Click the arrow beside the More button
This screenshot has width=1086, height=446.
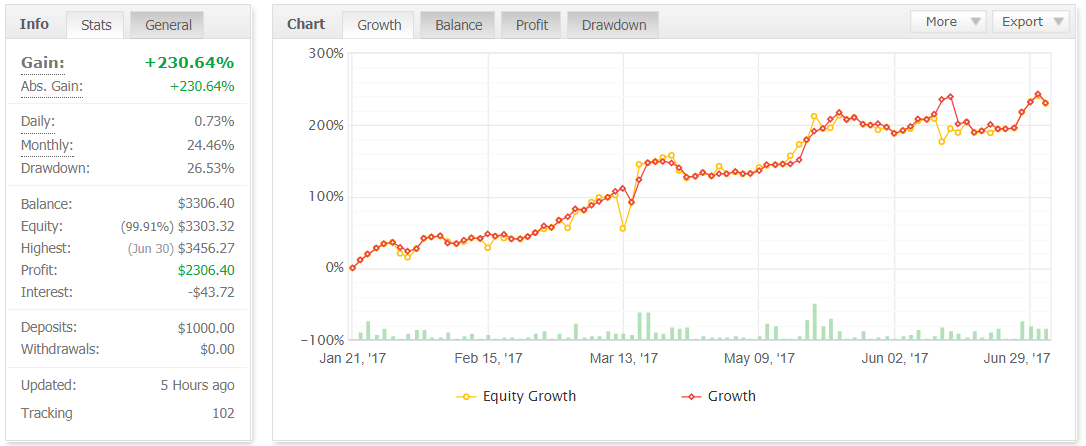coord(976,22)
